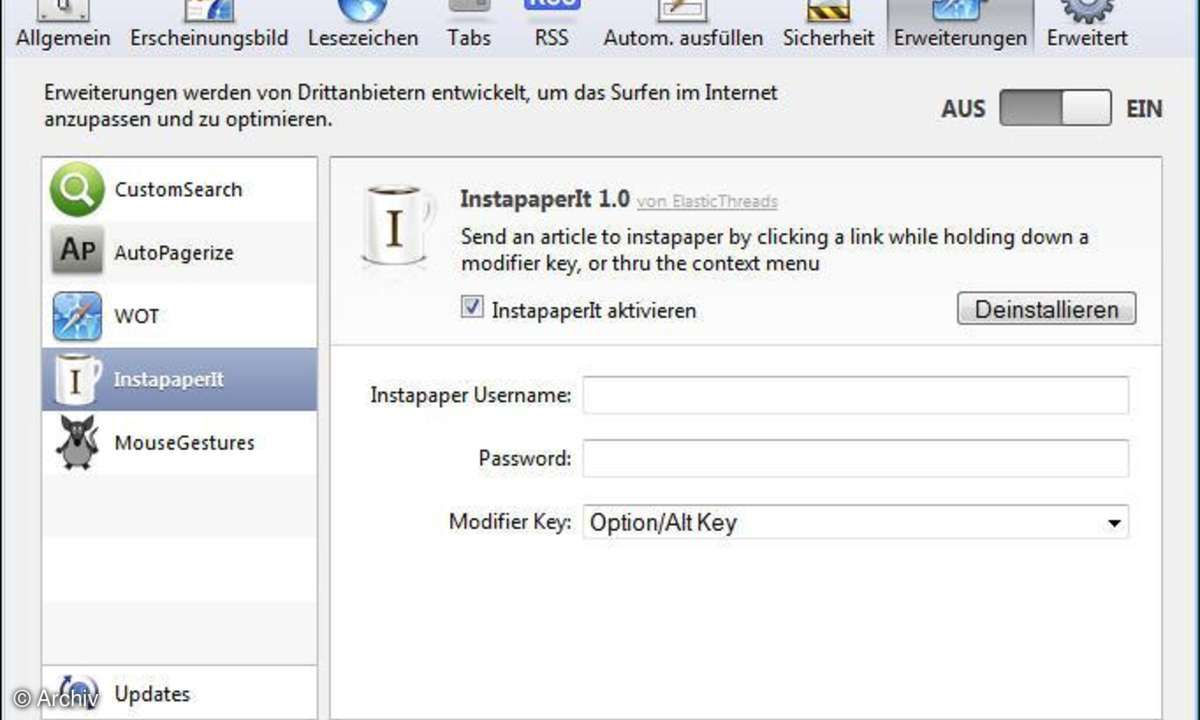Click the CustomSearch magnifier icon
This screenshot has height=720, width=1200.
77,190
